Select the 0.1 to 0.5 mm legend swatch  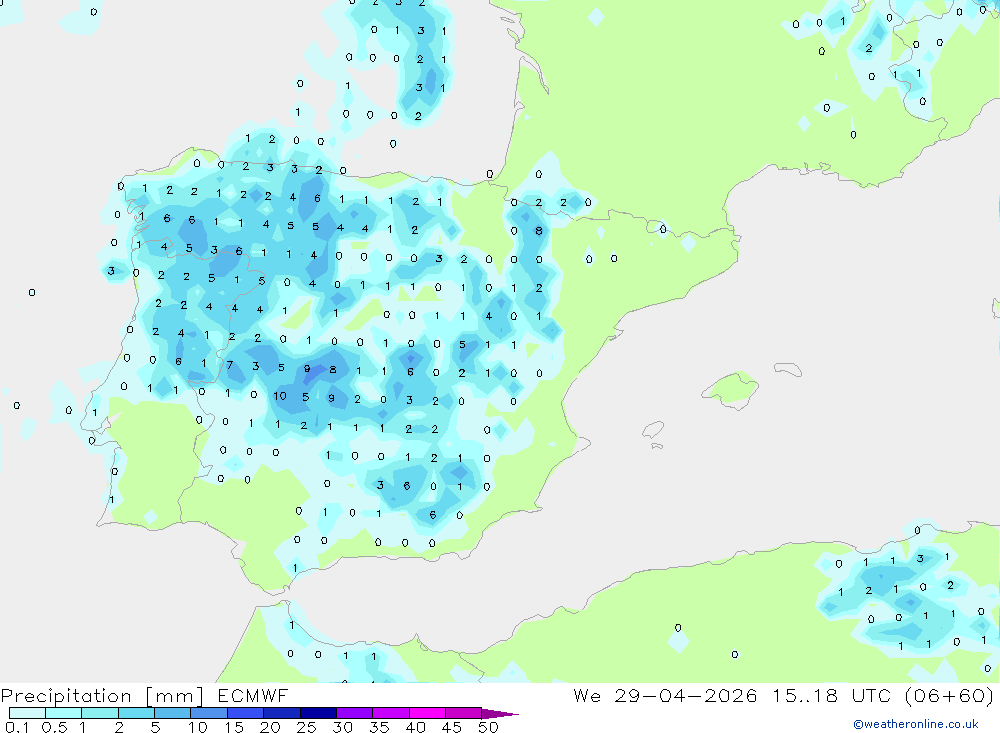[x=27, y=713]
